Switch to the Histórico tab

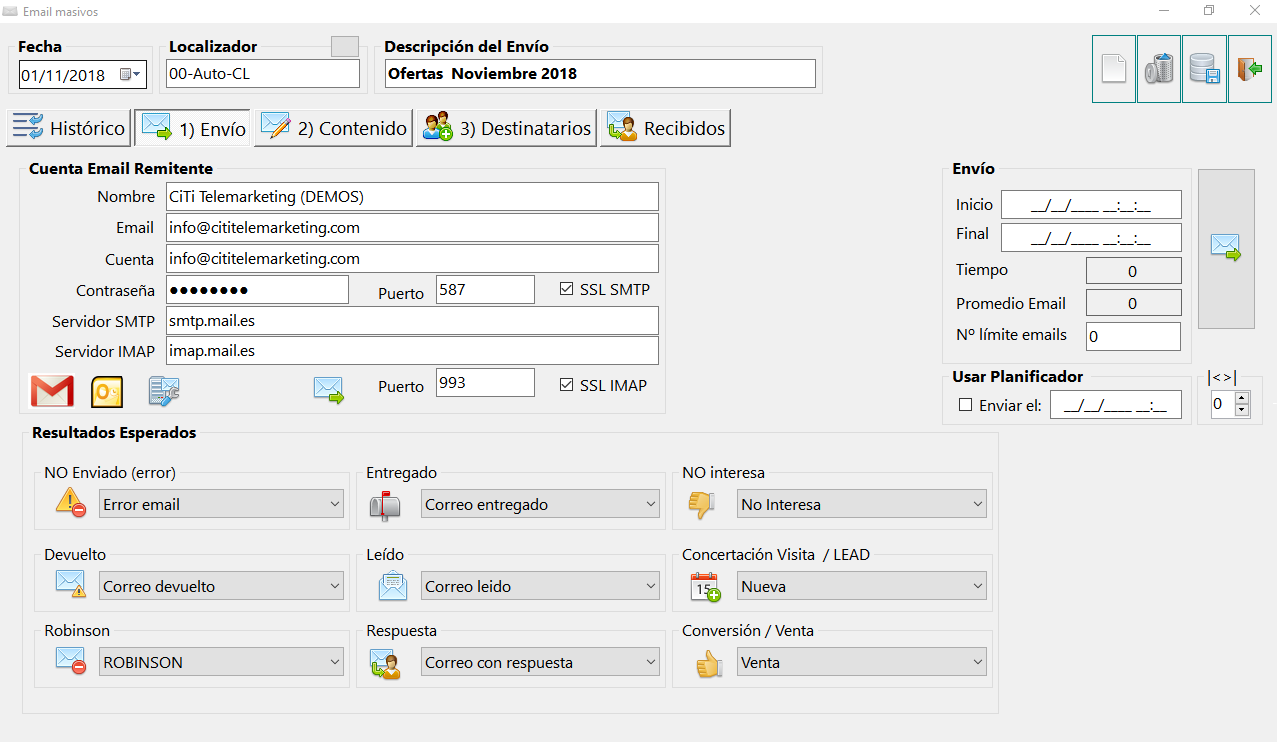(x=69, y=128)
